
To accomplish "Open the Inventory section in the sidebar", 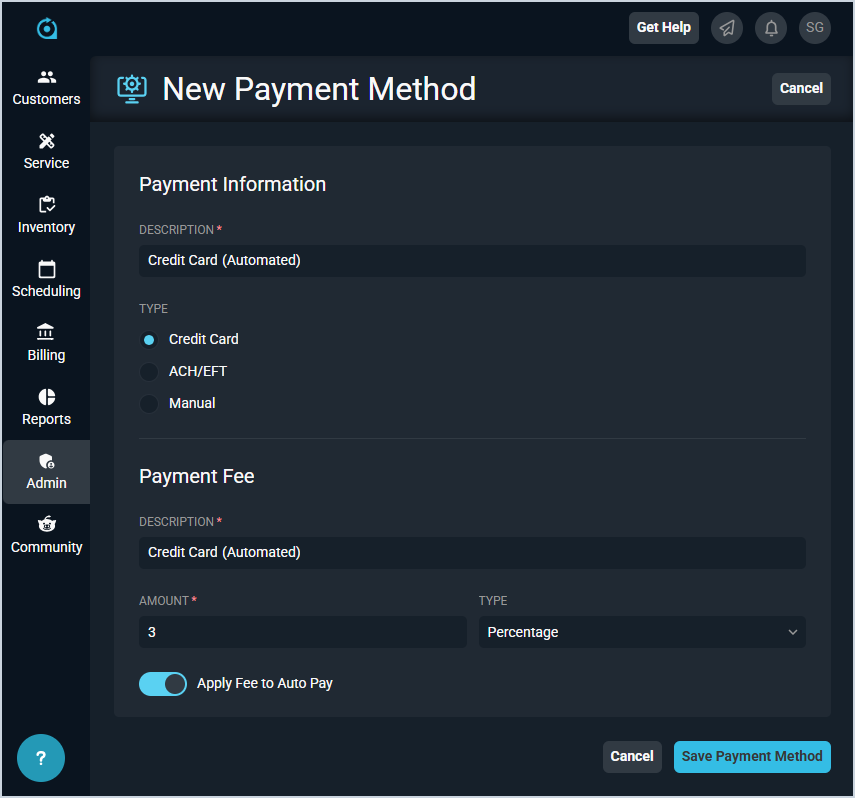I will click(x=46, y=216).
